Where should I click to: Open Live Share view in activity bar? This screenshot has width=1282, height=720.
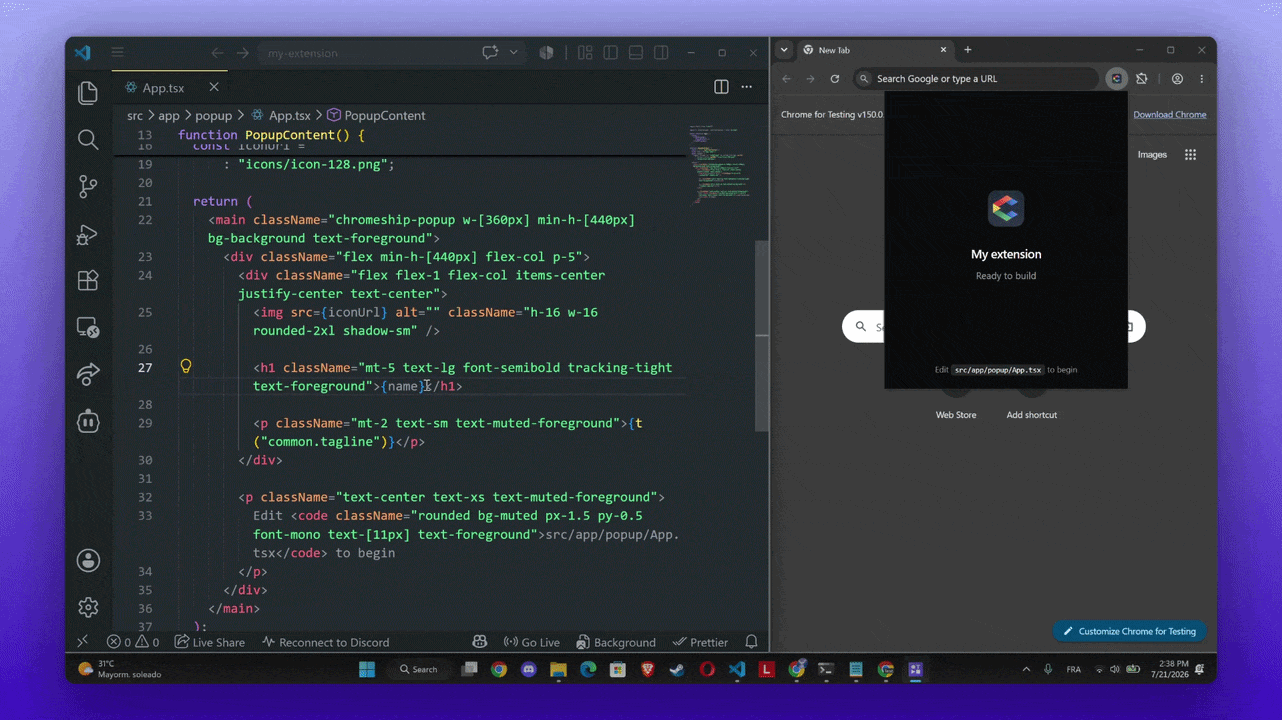[88, 374]
